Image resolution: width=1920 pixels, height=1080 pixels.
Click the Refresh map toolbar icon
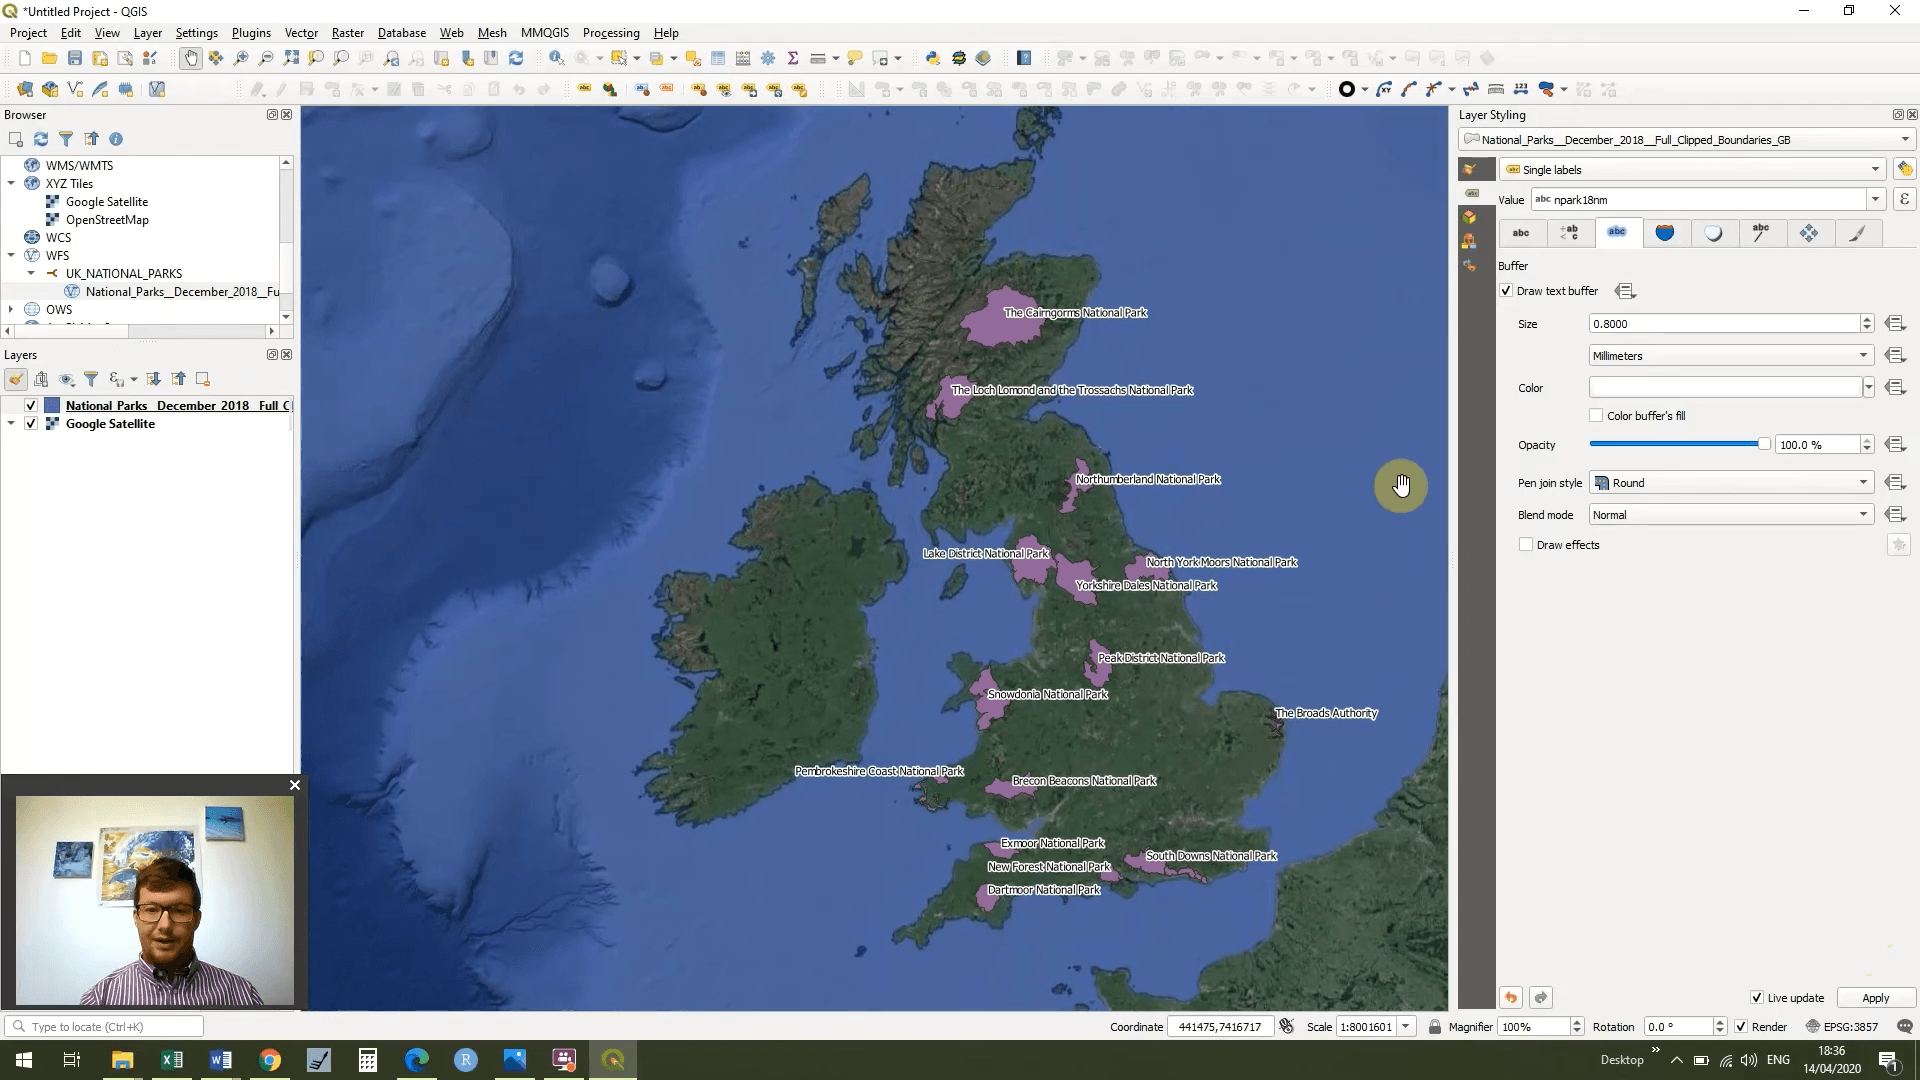click(x=516, y=58)
